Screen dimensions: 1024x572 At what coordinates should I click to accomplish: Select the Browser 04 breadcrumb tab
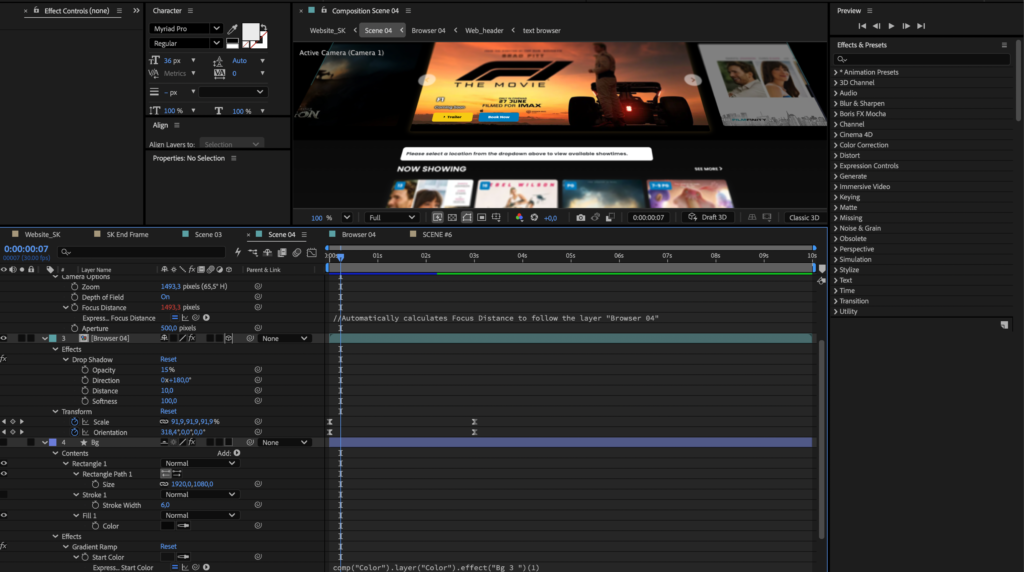(x=428, y=31)
